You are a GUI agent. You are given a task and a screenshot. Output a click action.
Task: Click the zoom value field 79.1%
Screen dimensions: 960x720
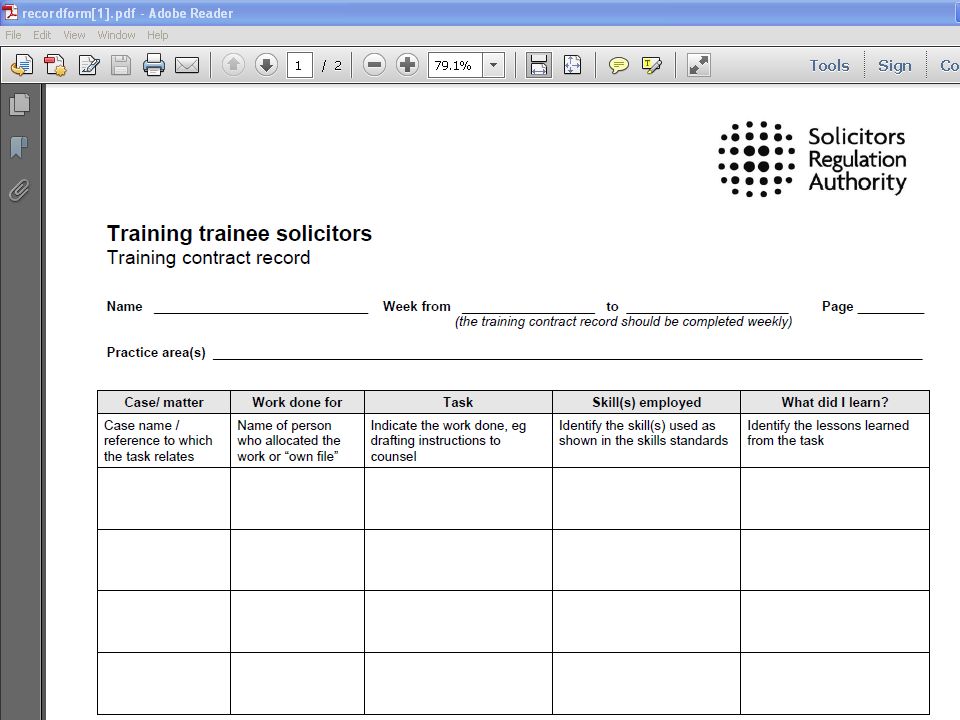(455, 65)
